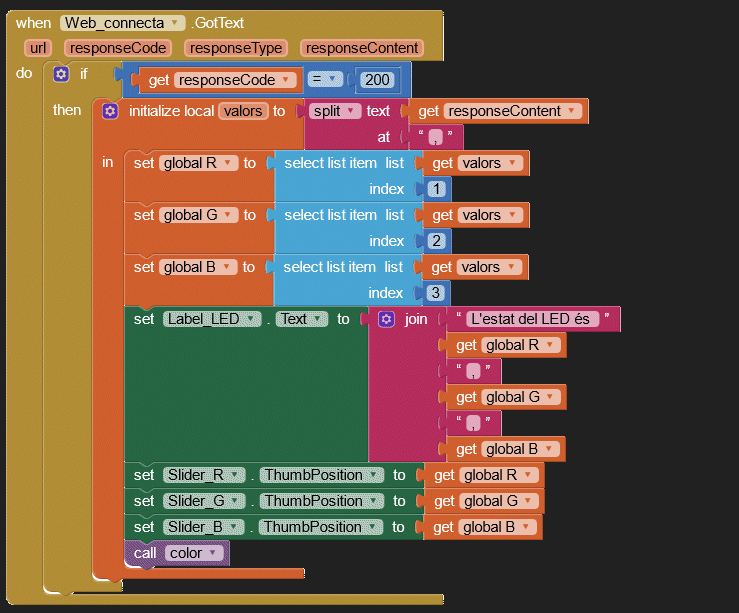Expand the equals operator dropdown
The width and height of the screenshot is (739, 613).
[325, 80]
